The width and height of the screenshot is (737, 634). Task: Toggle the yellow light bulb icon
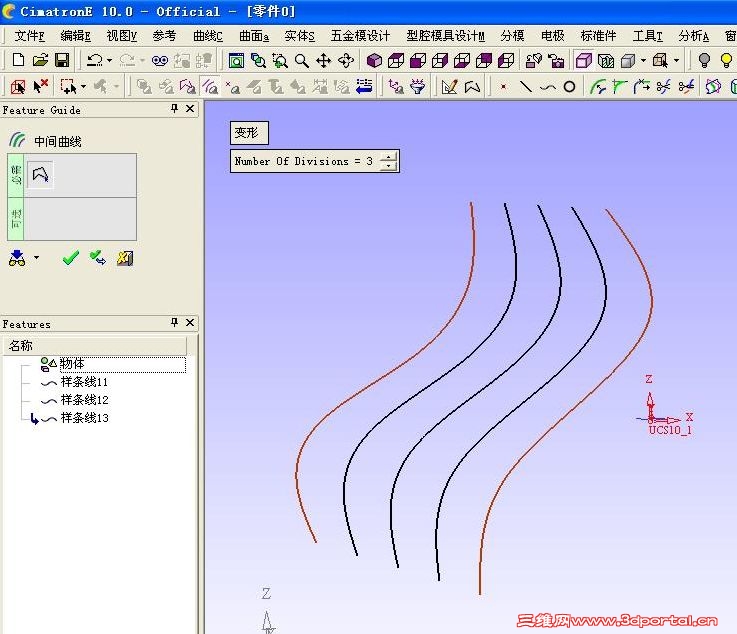(x=726, y=61)
